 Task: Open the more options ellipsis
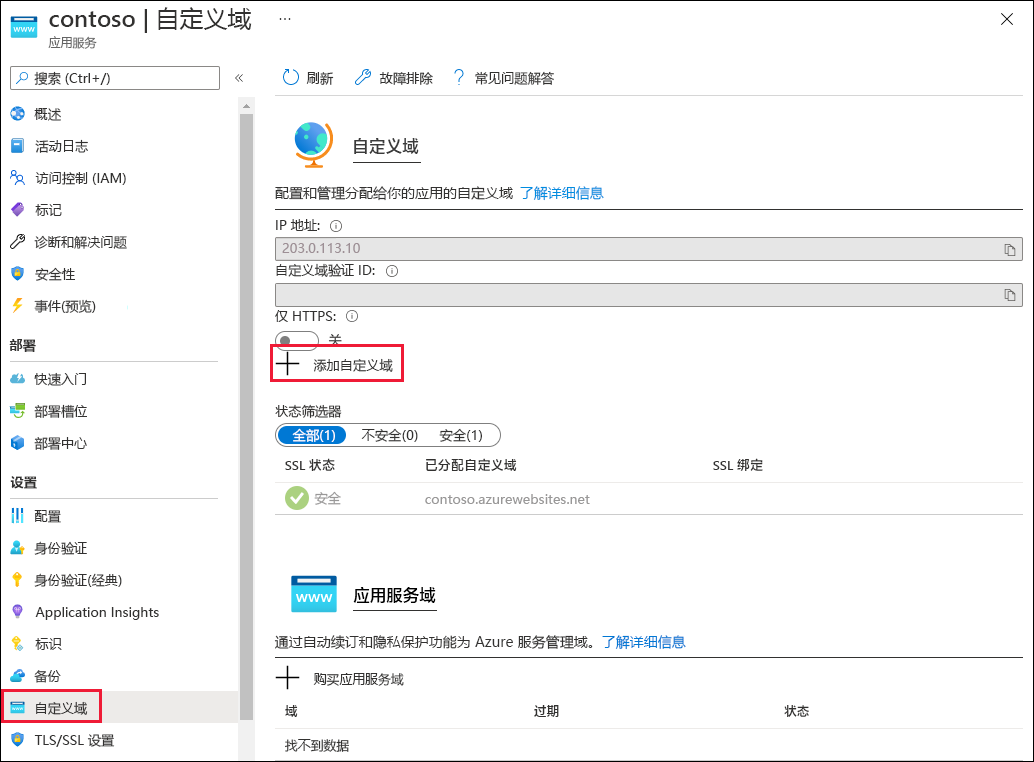[285, 18]
